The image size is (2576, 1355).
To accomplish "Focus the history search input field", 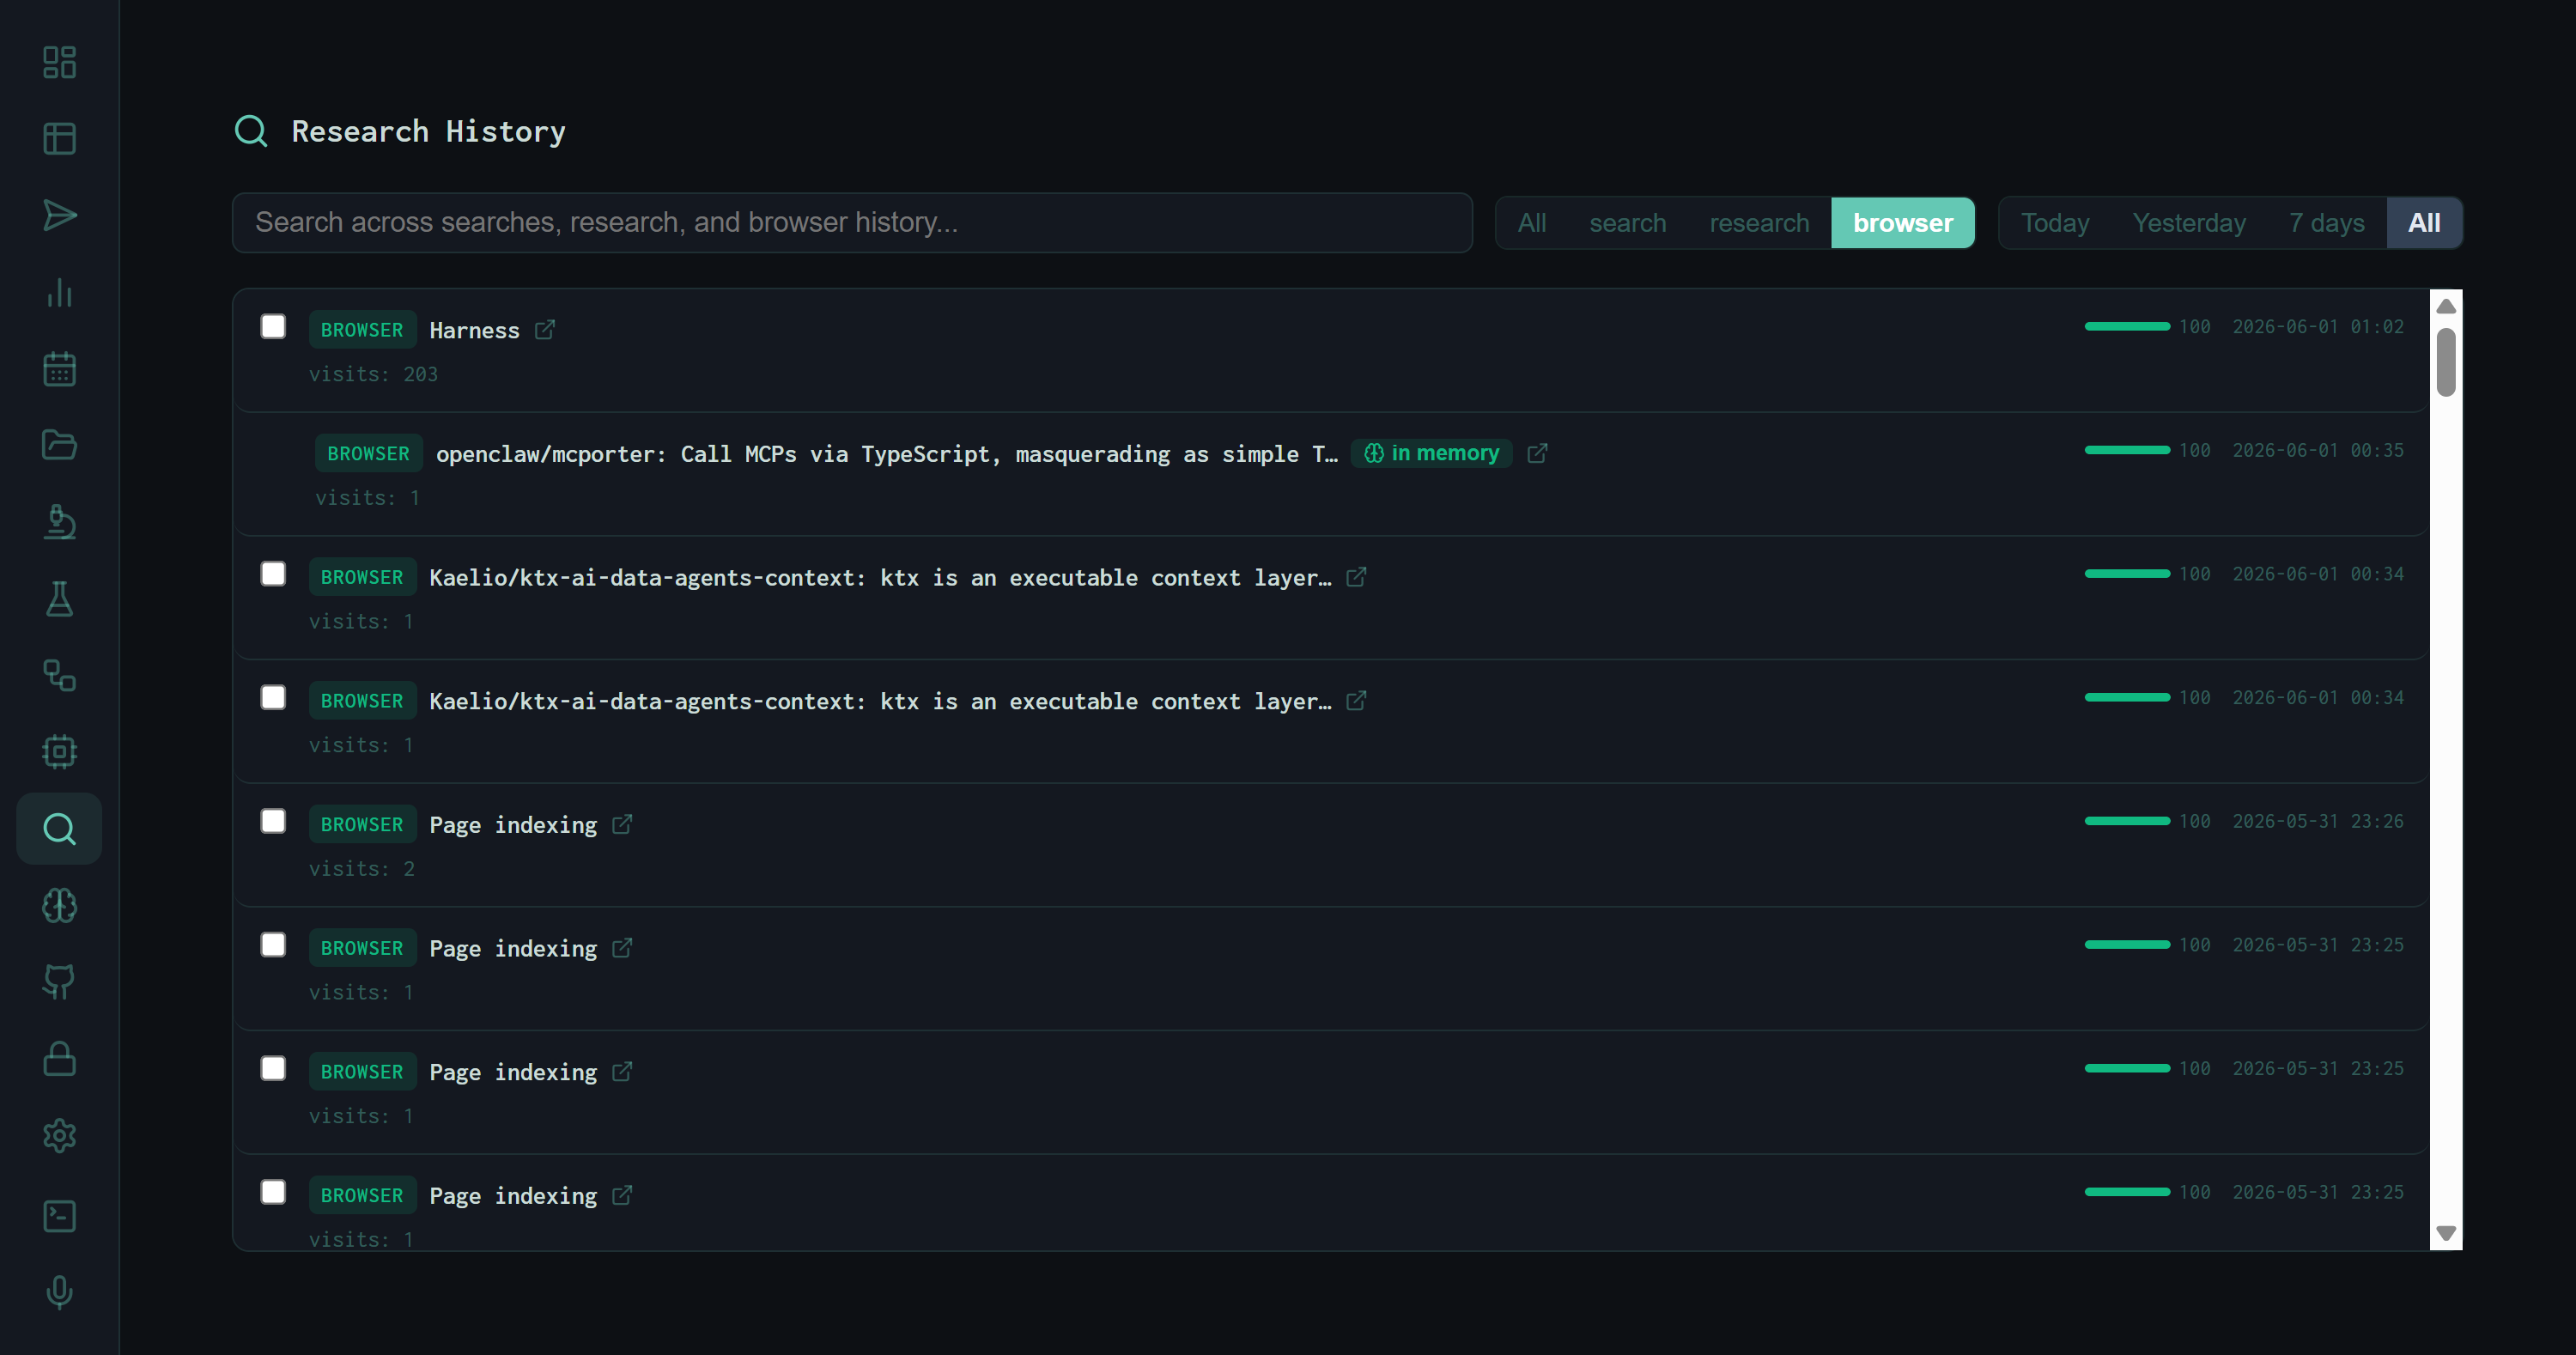I will click(852, 223).
